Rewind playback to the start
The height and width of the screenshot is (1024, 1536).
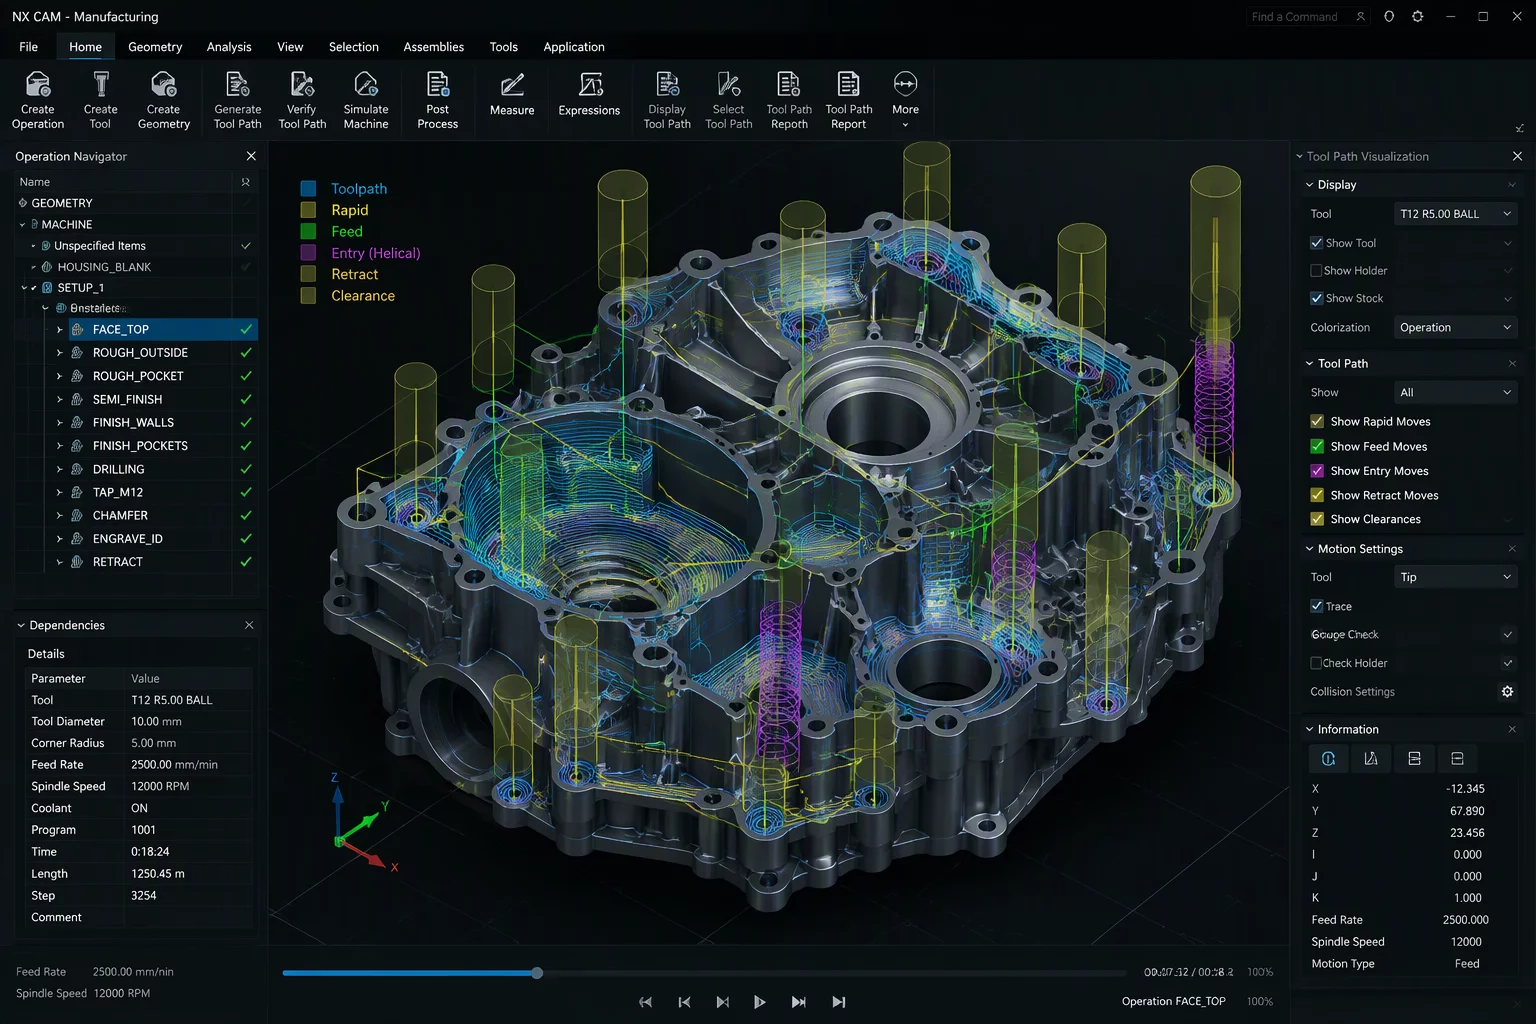tap(646, 1002)
